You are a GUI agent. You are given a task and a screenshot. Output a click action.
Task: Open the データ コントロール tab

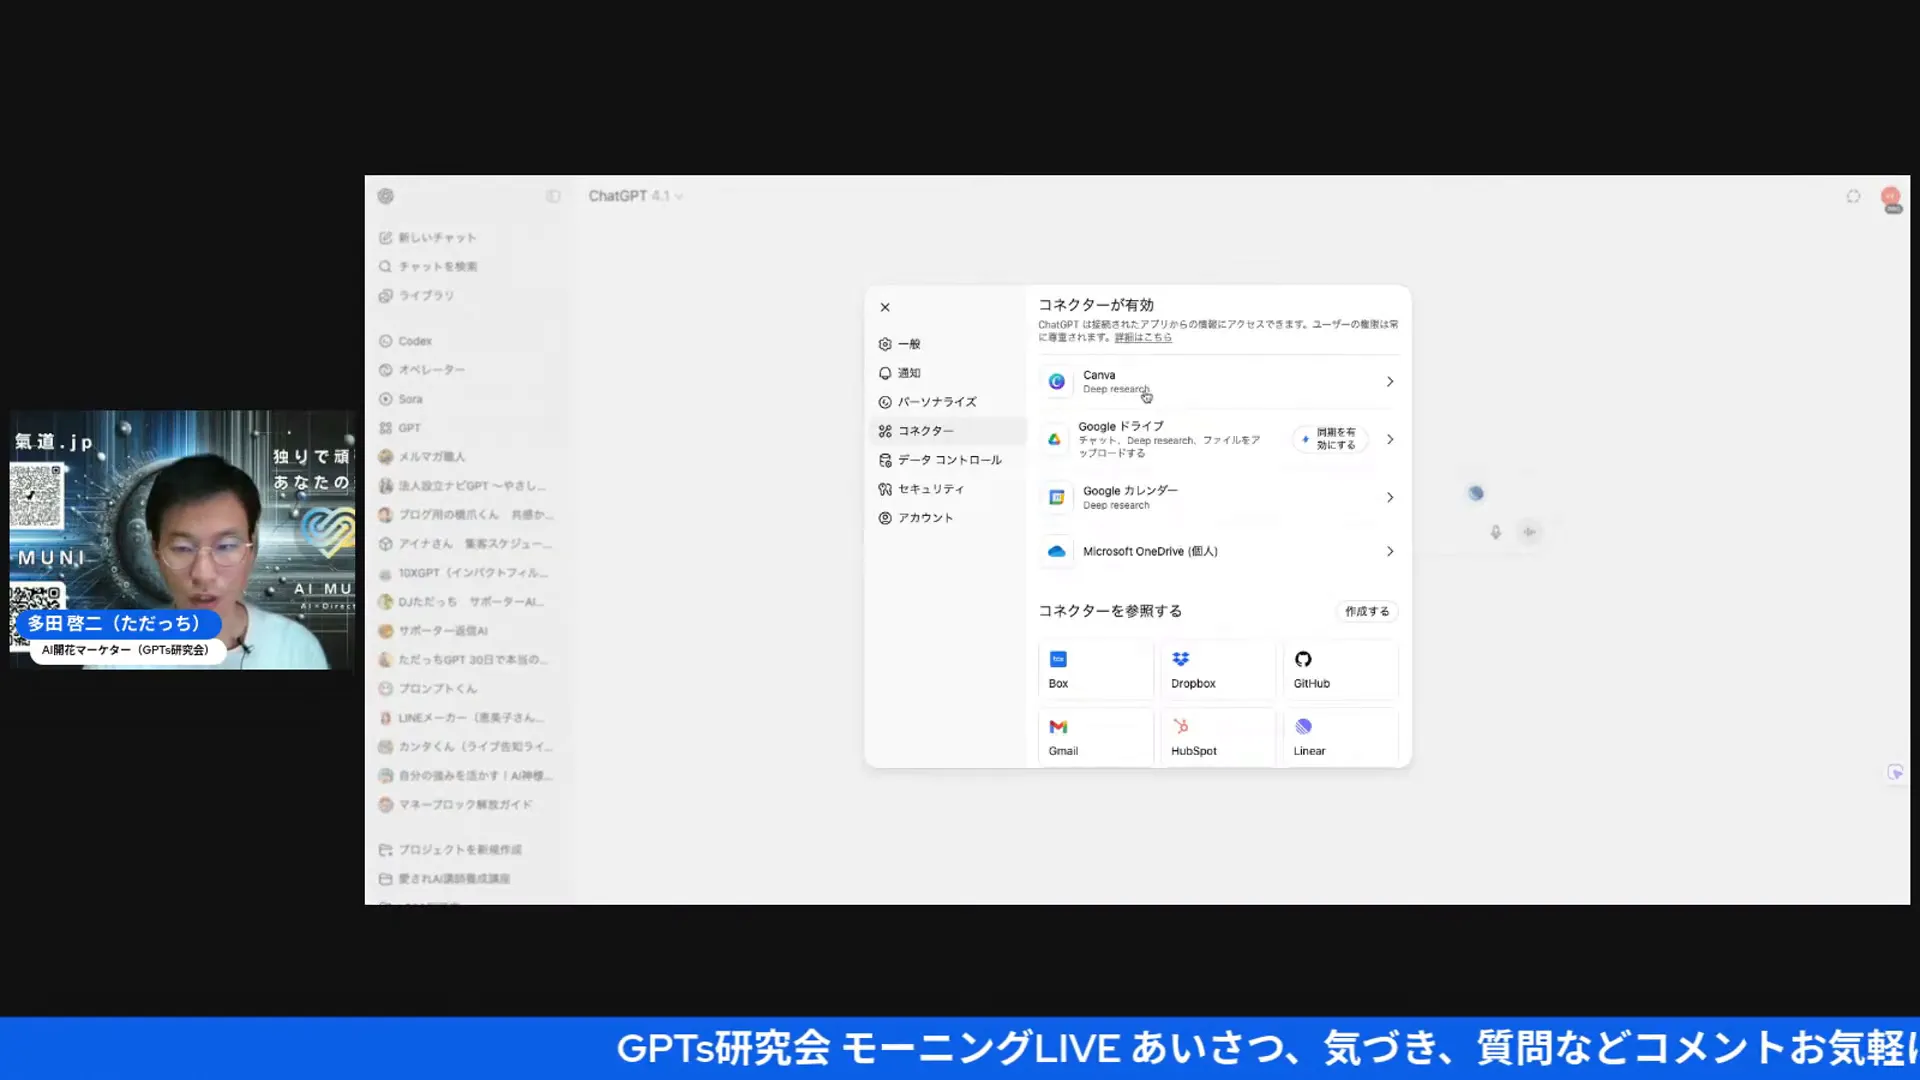point(947,460)
